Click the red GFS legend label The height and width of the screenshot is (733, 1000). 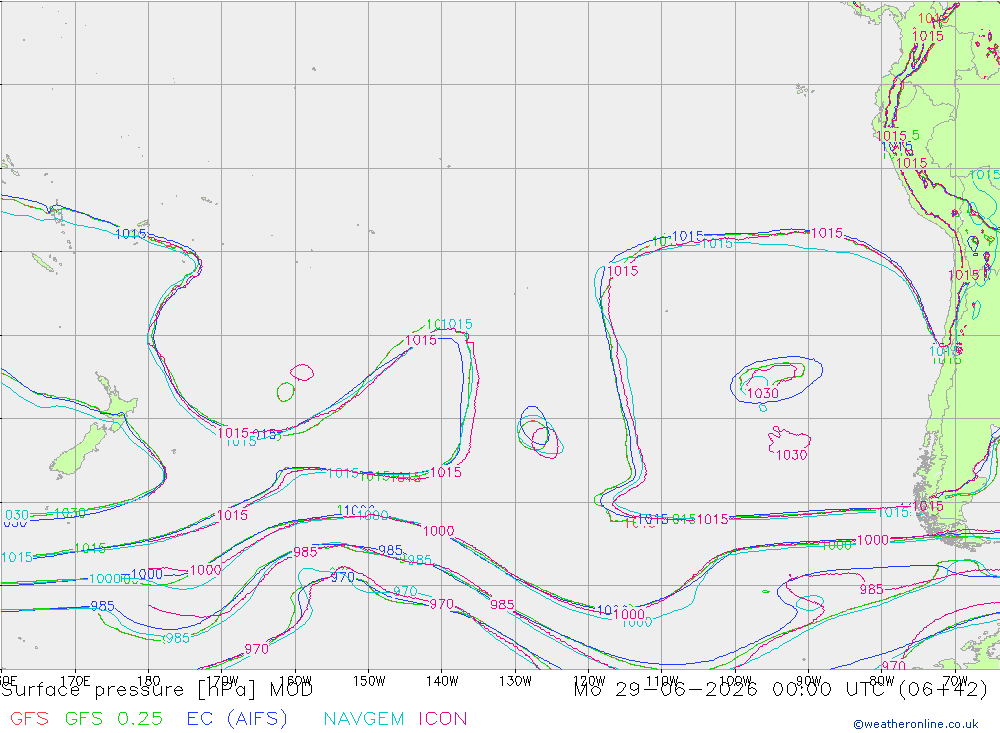29,718
